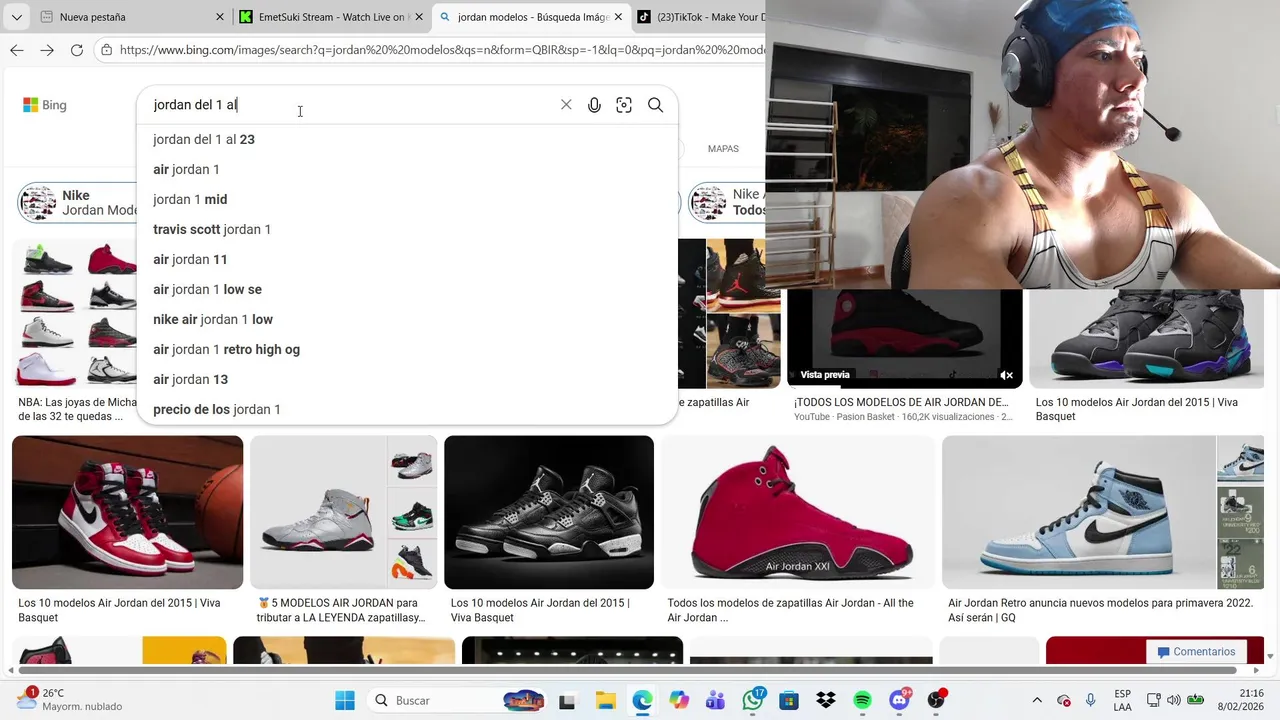
Task: Open Microsoft Store from the taskbar
Action: point(789,701)
